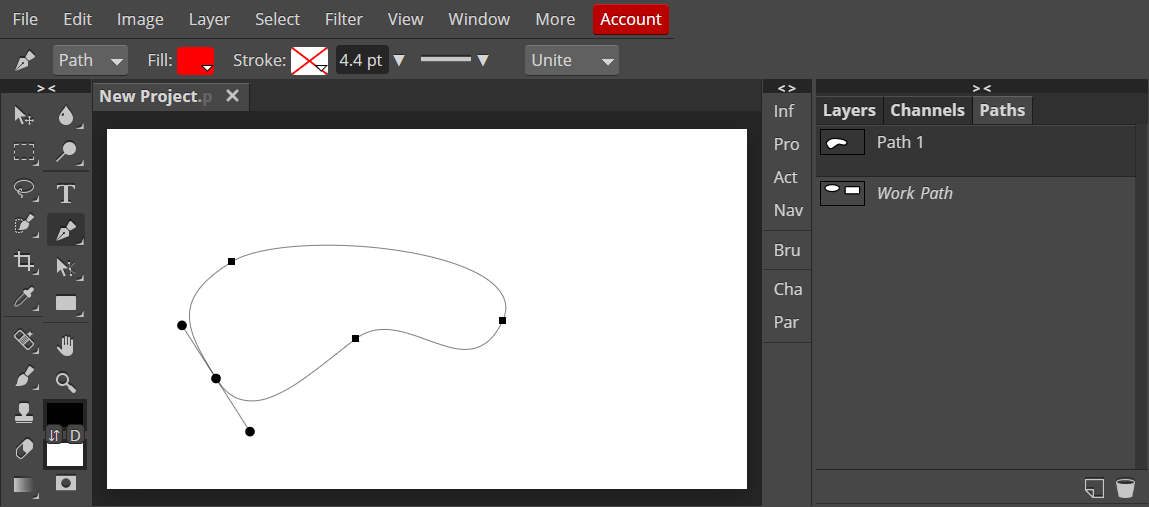Screen dimensions: 1149x507
Task: Select the Type tool
Action: point(67,193)
